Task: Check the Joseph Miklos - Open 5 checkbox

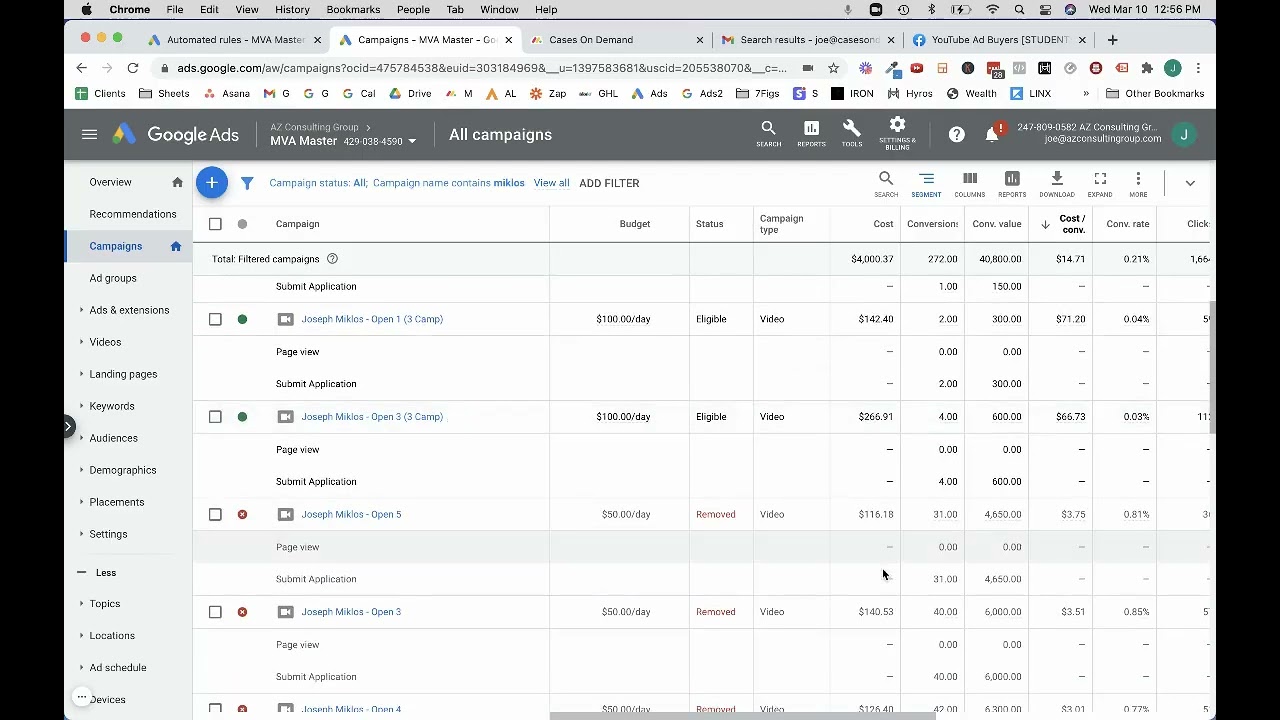Action: 215,514
